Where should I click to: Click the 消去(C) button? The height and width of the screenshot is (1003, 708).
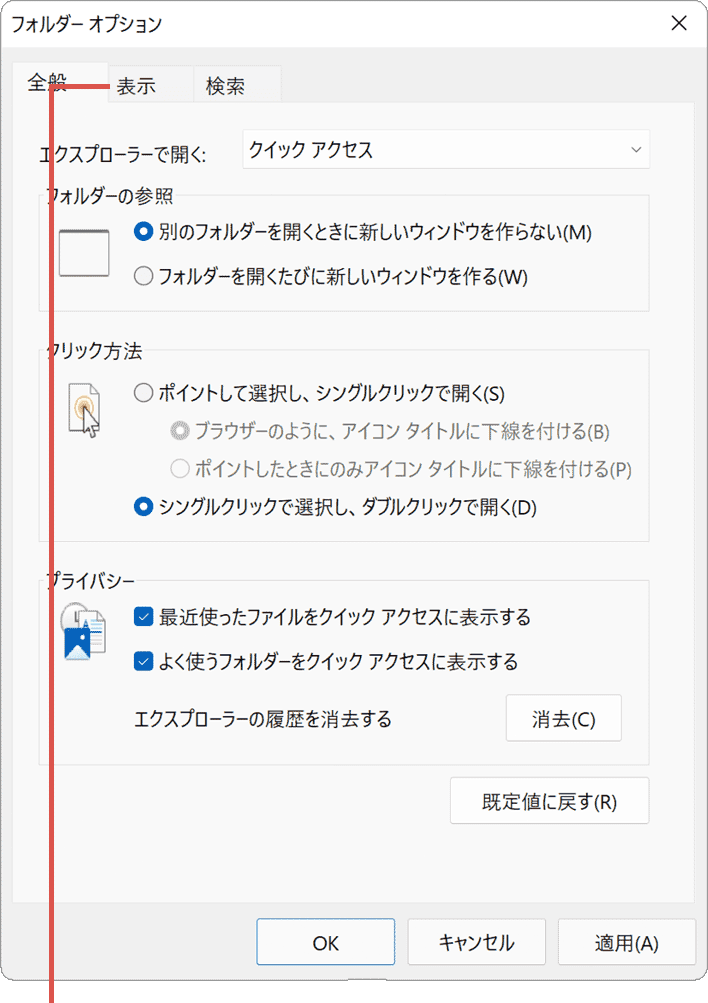point(563,718)
